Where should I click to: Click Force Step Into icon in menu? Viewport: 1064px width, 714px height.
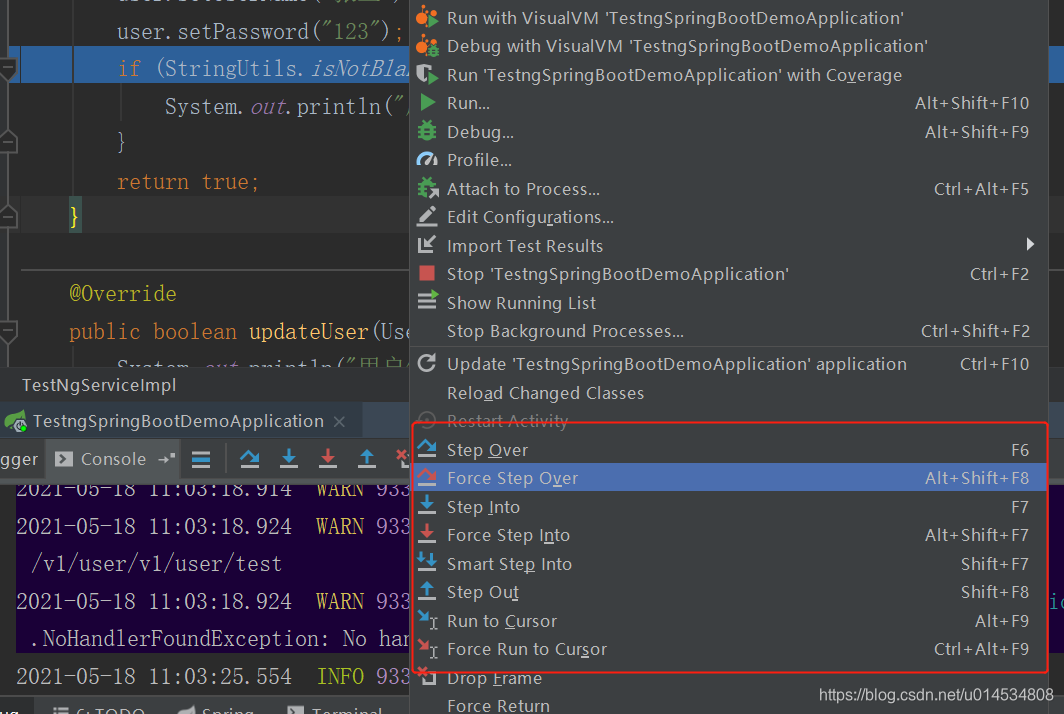click(x=428, y=533)
